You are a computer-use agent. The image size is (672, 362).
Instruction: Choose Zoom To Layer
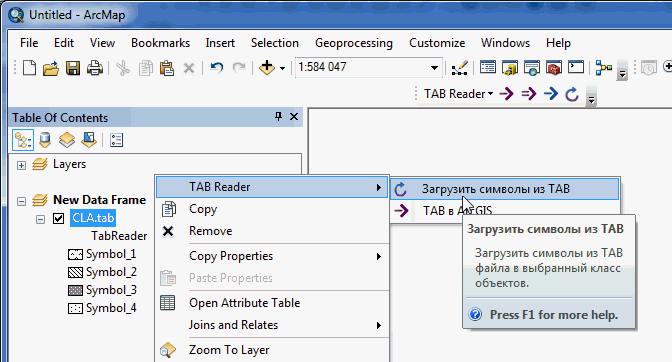pyautogui.click(x=272, y=350)
